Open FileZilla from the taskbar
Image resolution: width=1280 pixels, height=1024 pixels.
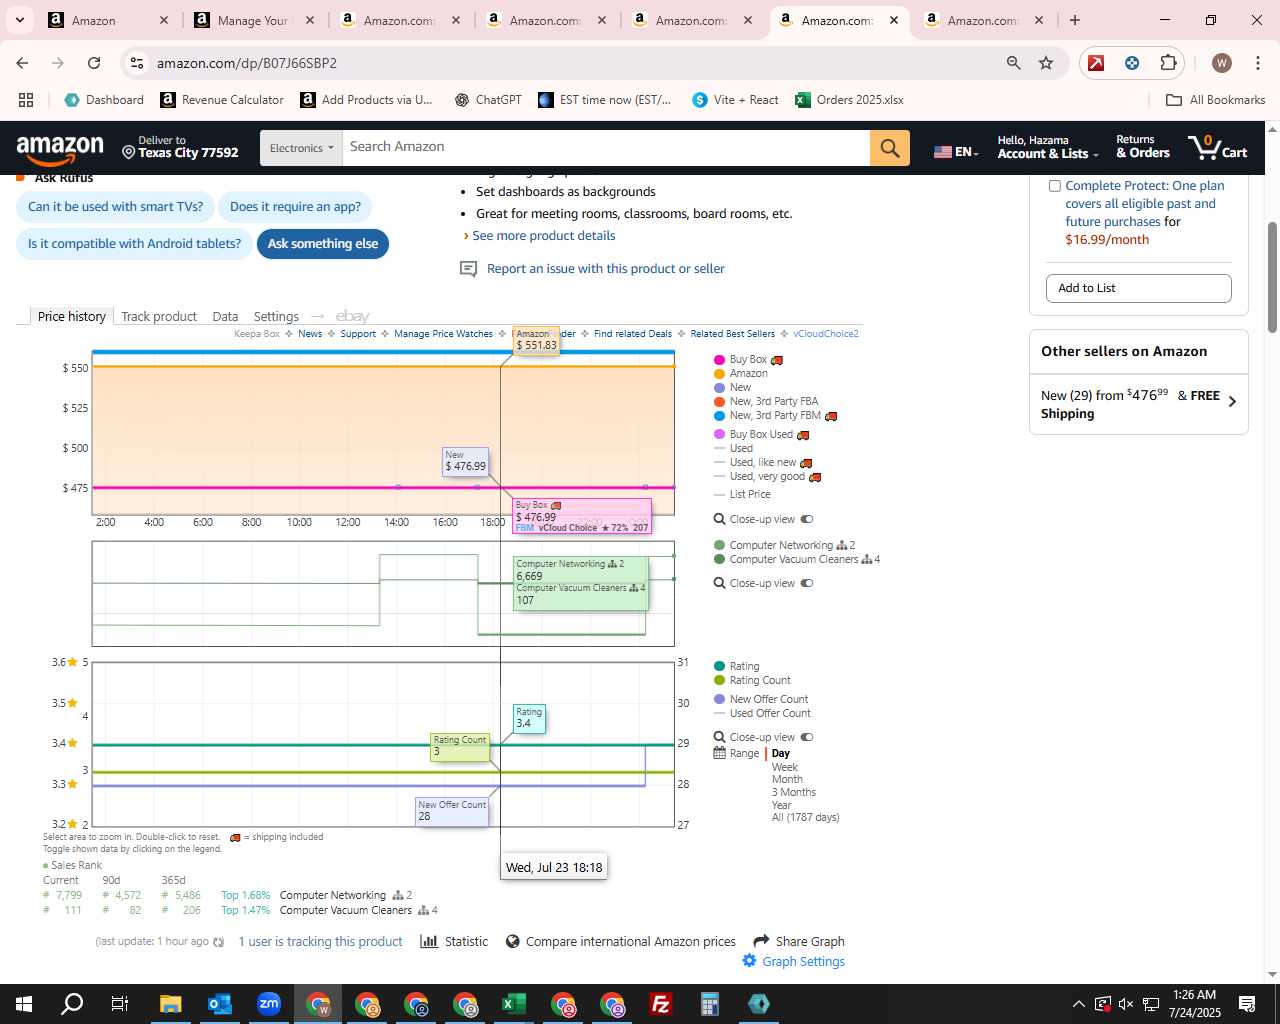(x=660, y=1004)
